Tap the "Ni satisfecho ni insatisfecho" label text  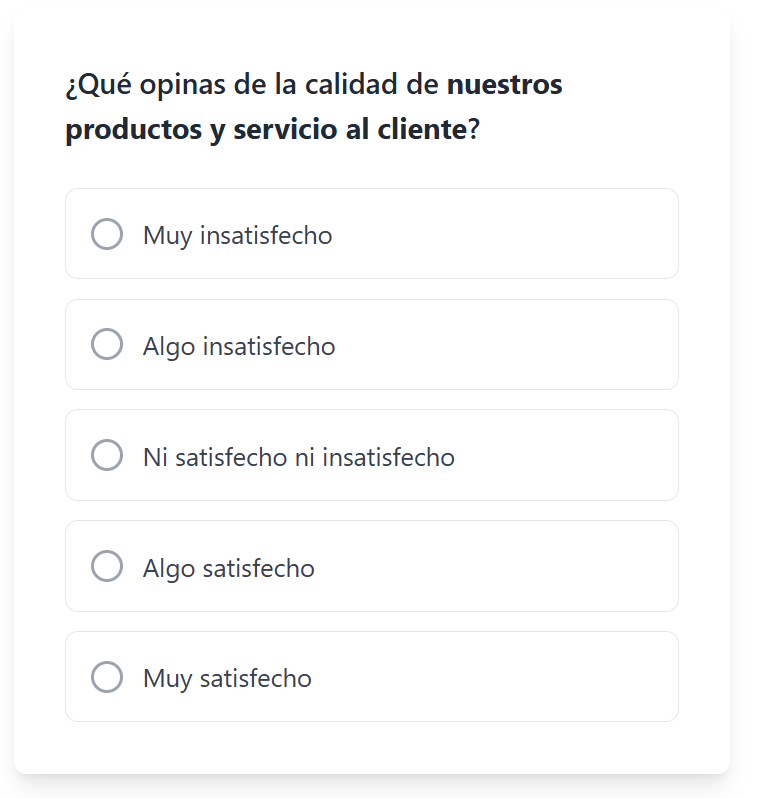(x=298, y=458)
